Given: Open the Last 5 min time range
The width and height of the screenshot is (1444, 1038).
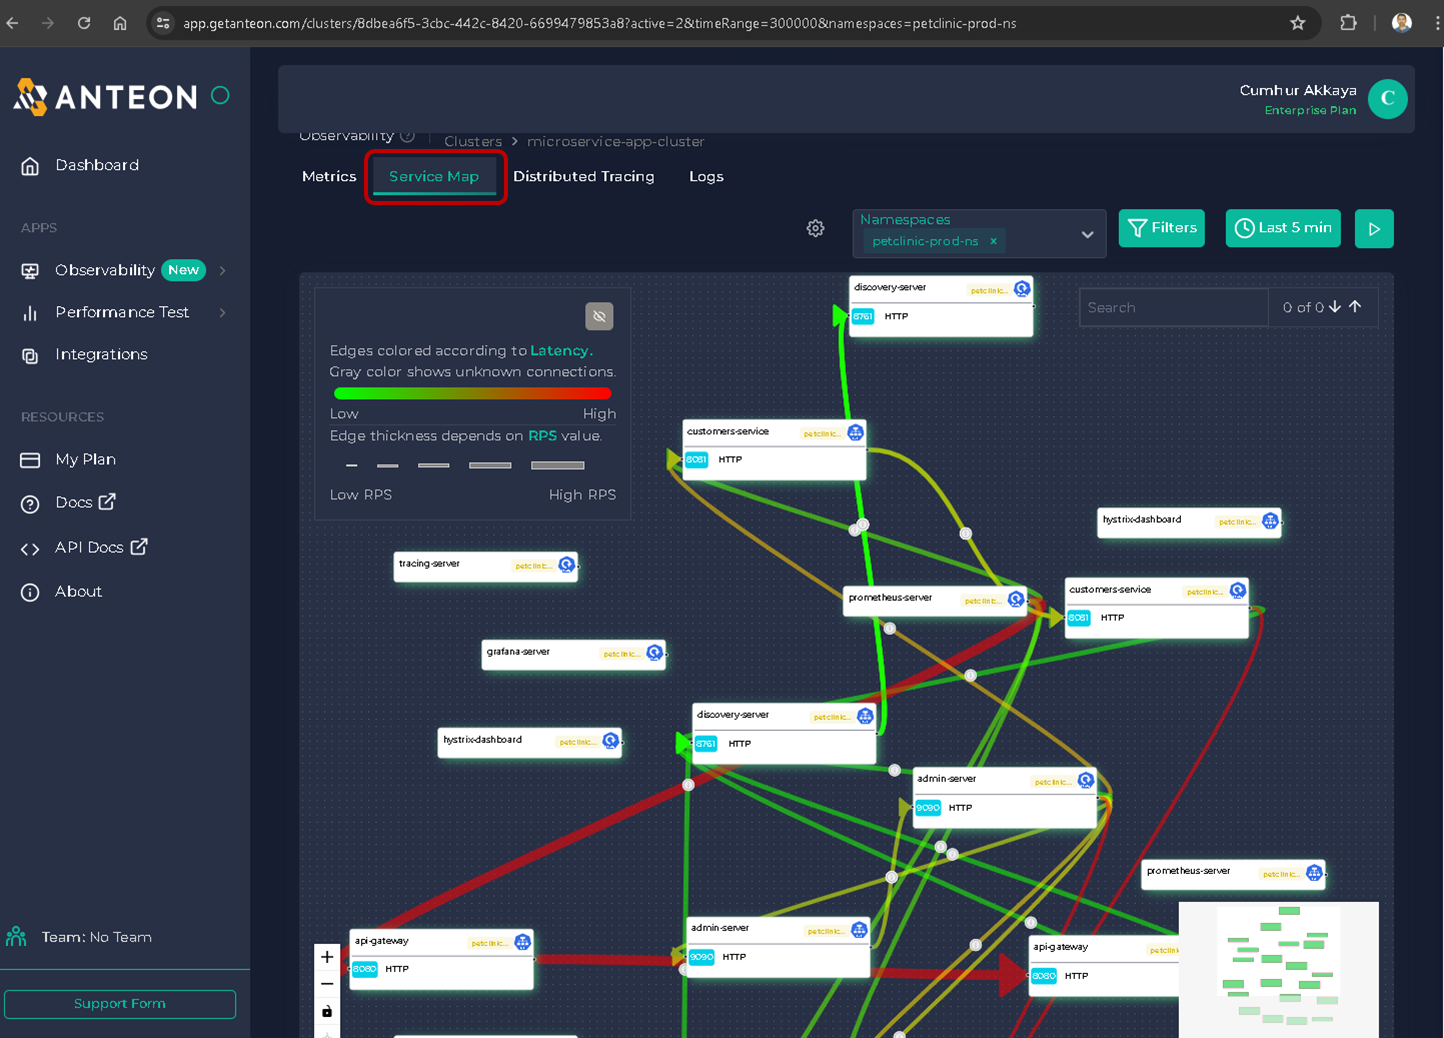Looking at the screenshot, I should pos(1283,228).
